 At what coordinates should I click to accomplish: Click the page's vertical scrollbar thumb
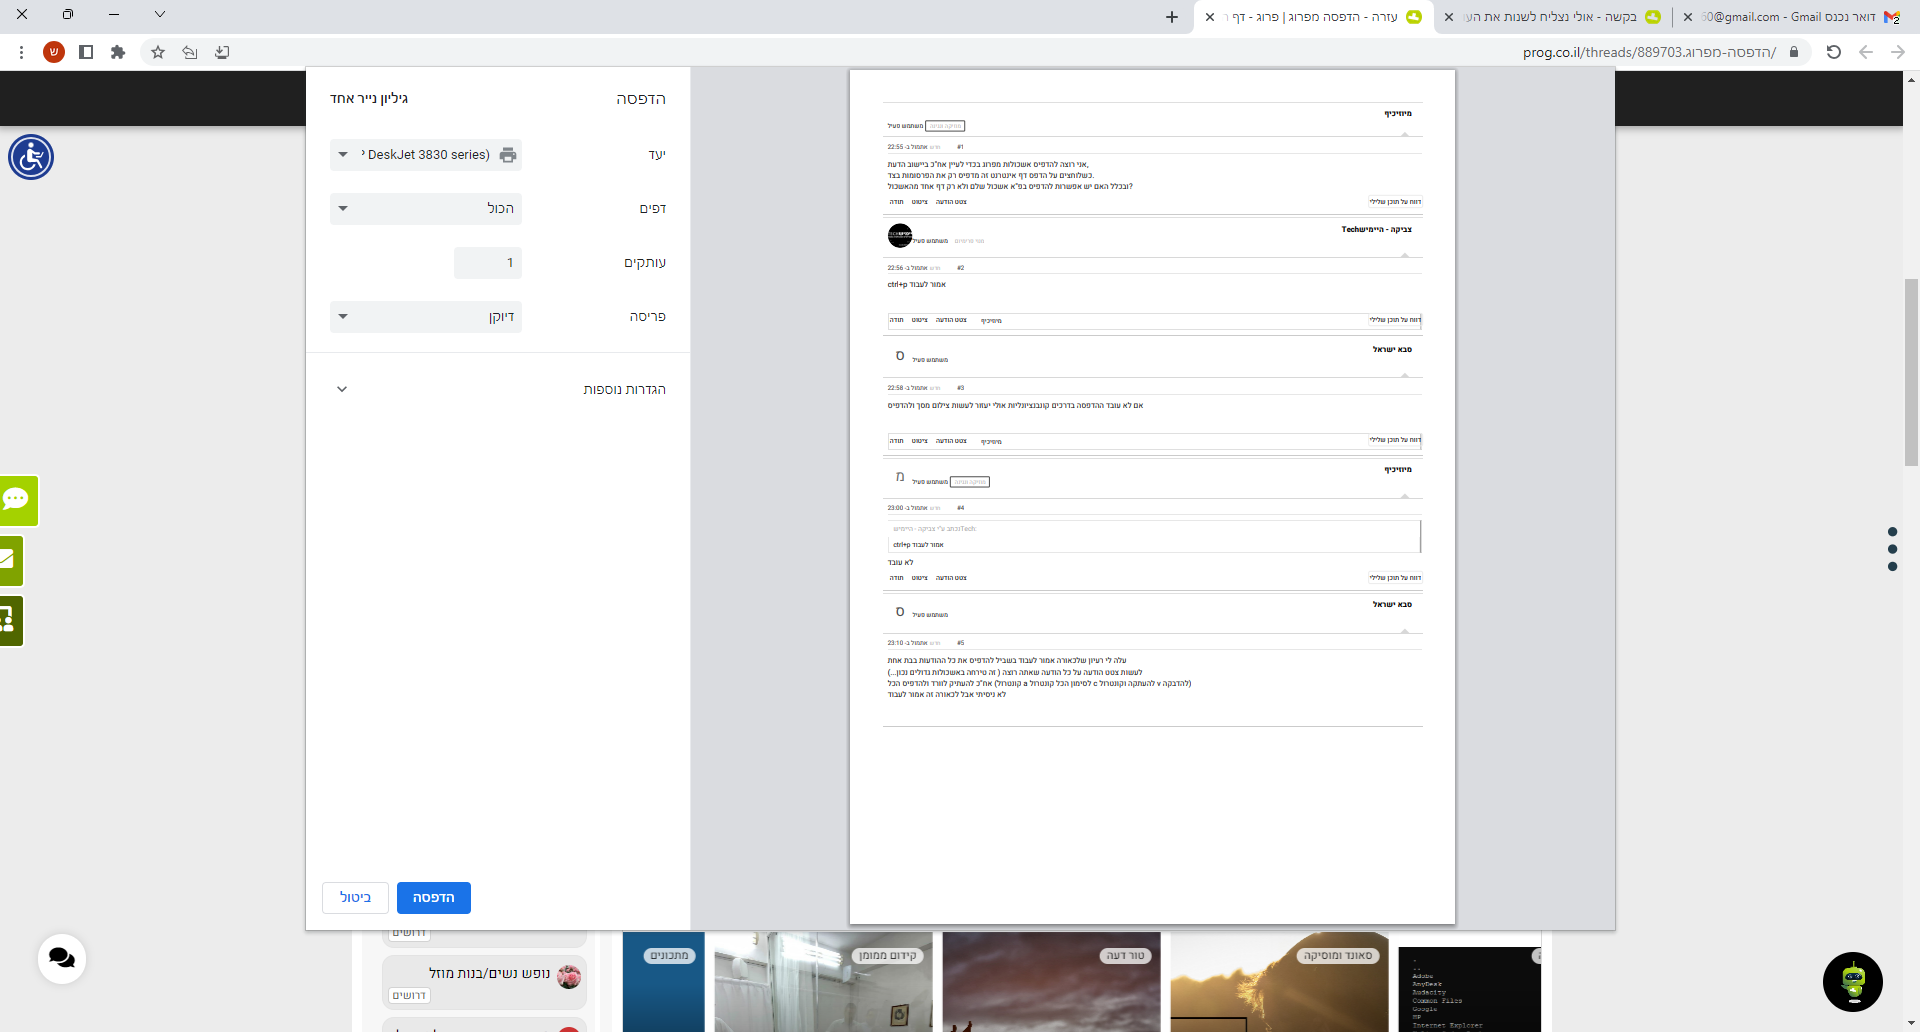(1911, 372)
